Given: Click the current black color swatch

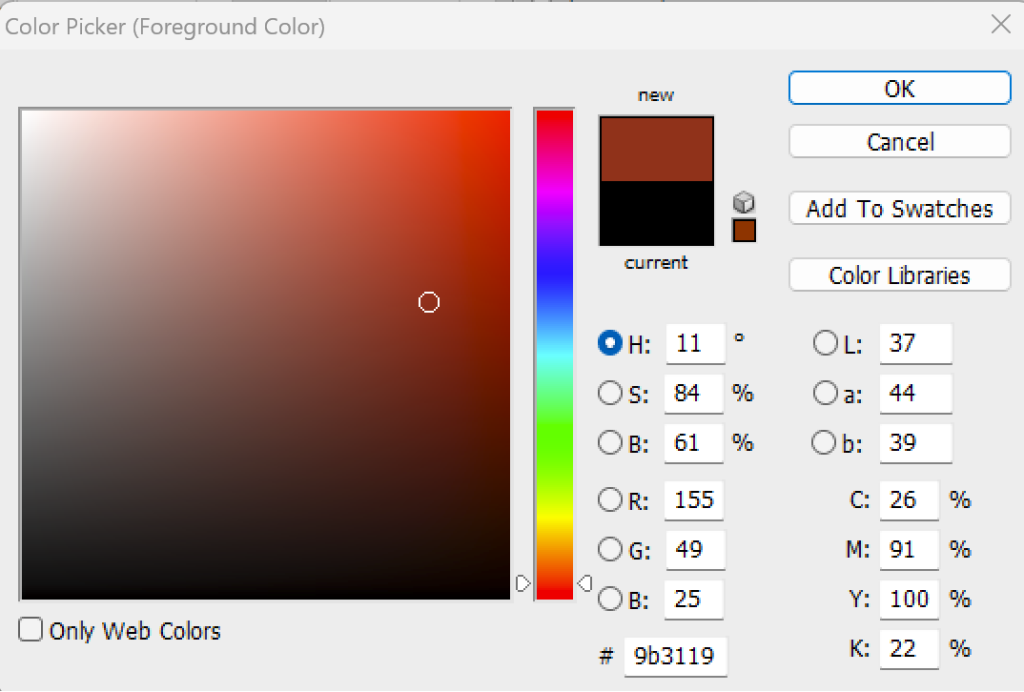Looking at the screenshot, I should click(x=656, y=213).
